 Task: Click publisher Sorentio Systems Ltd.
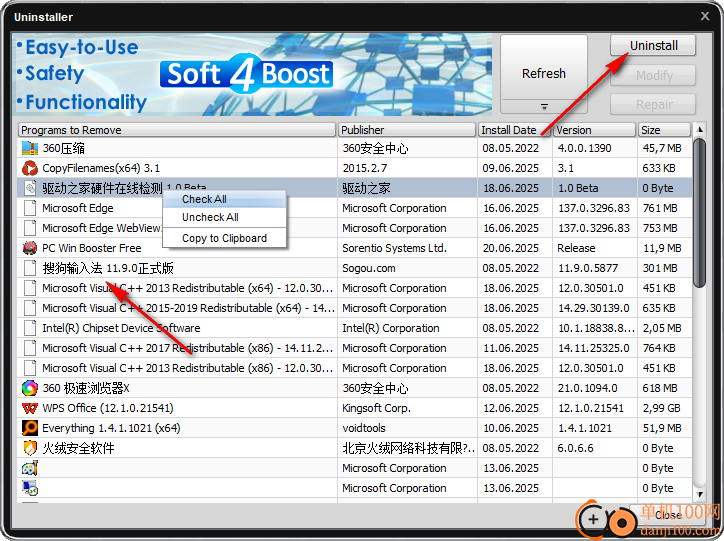(x=394, y=248)
